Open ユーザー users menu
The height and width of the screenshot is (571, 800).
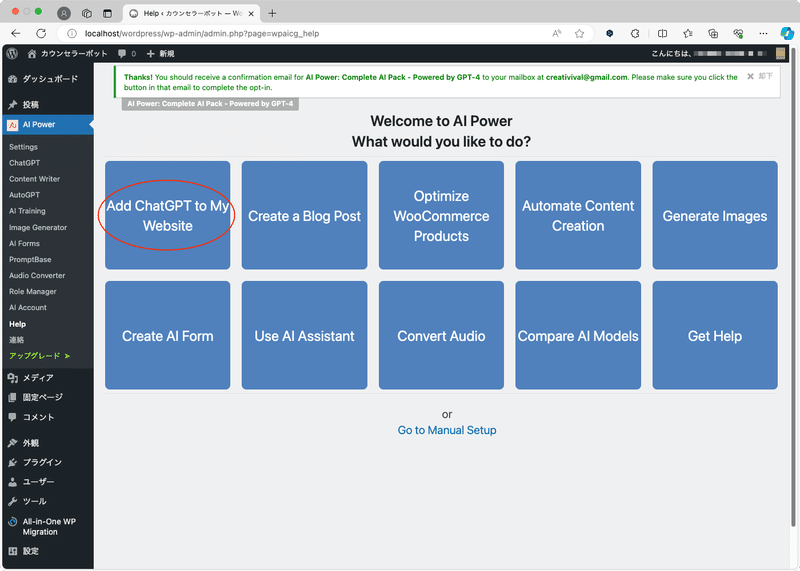[x=47, y=482]
